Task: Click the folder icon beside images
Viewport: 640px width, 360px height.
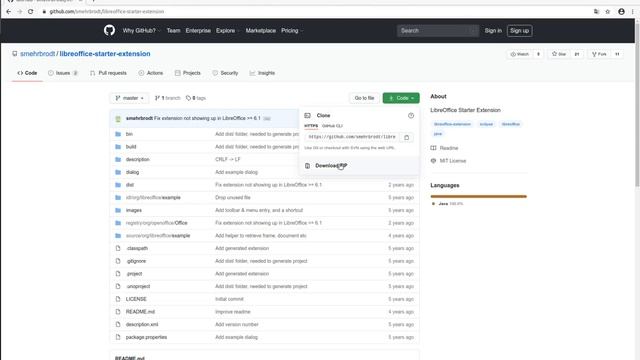Action: pyautogui.click(x=118, y=210)
